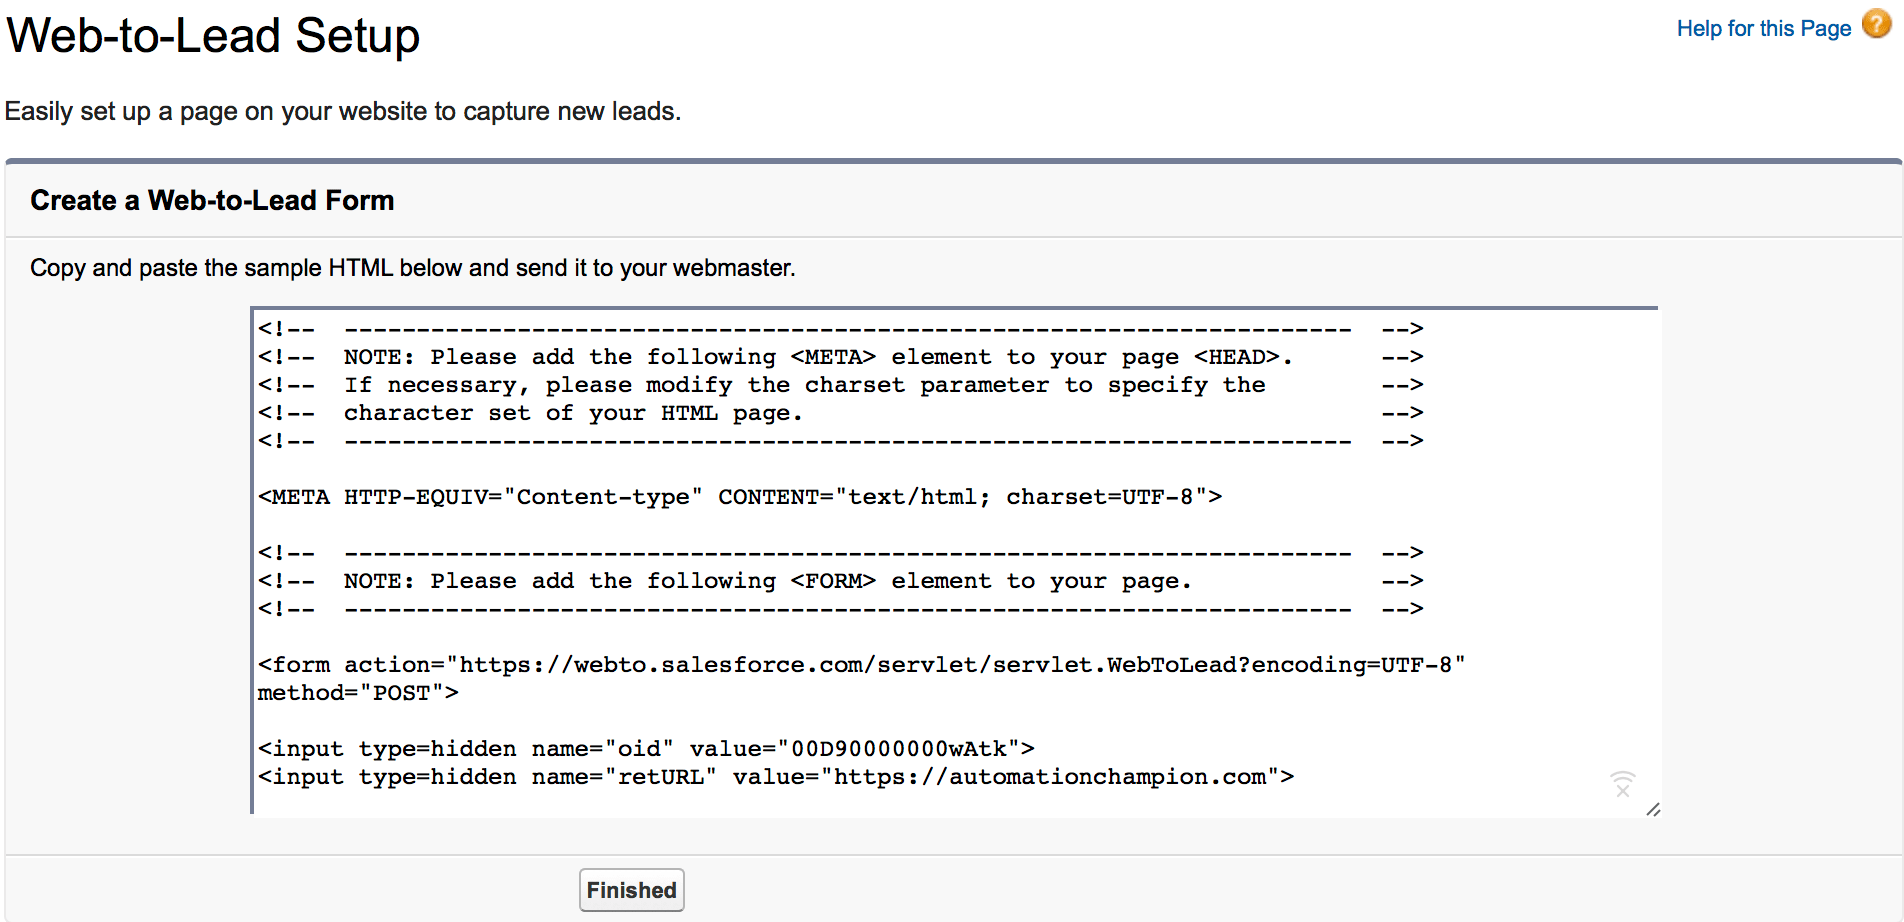Click the META HTTP-EQUIV line in code
Image resolution: width=1904 pixels, height=922 pixels.
tap(740, 497)
